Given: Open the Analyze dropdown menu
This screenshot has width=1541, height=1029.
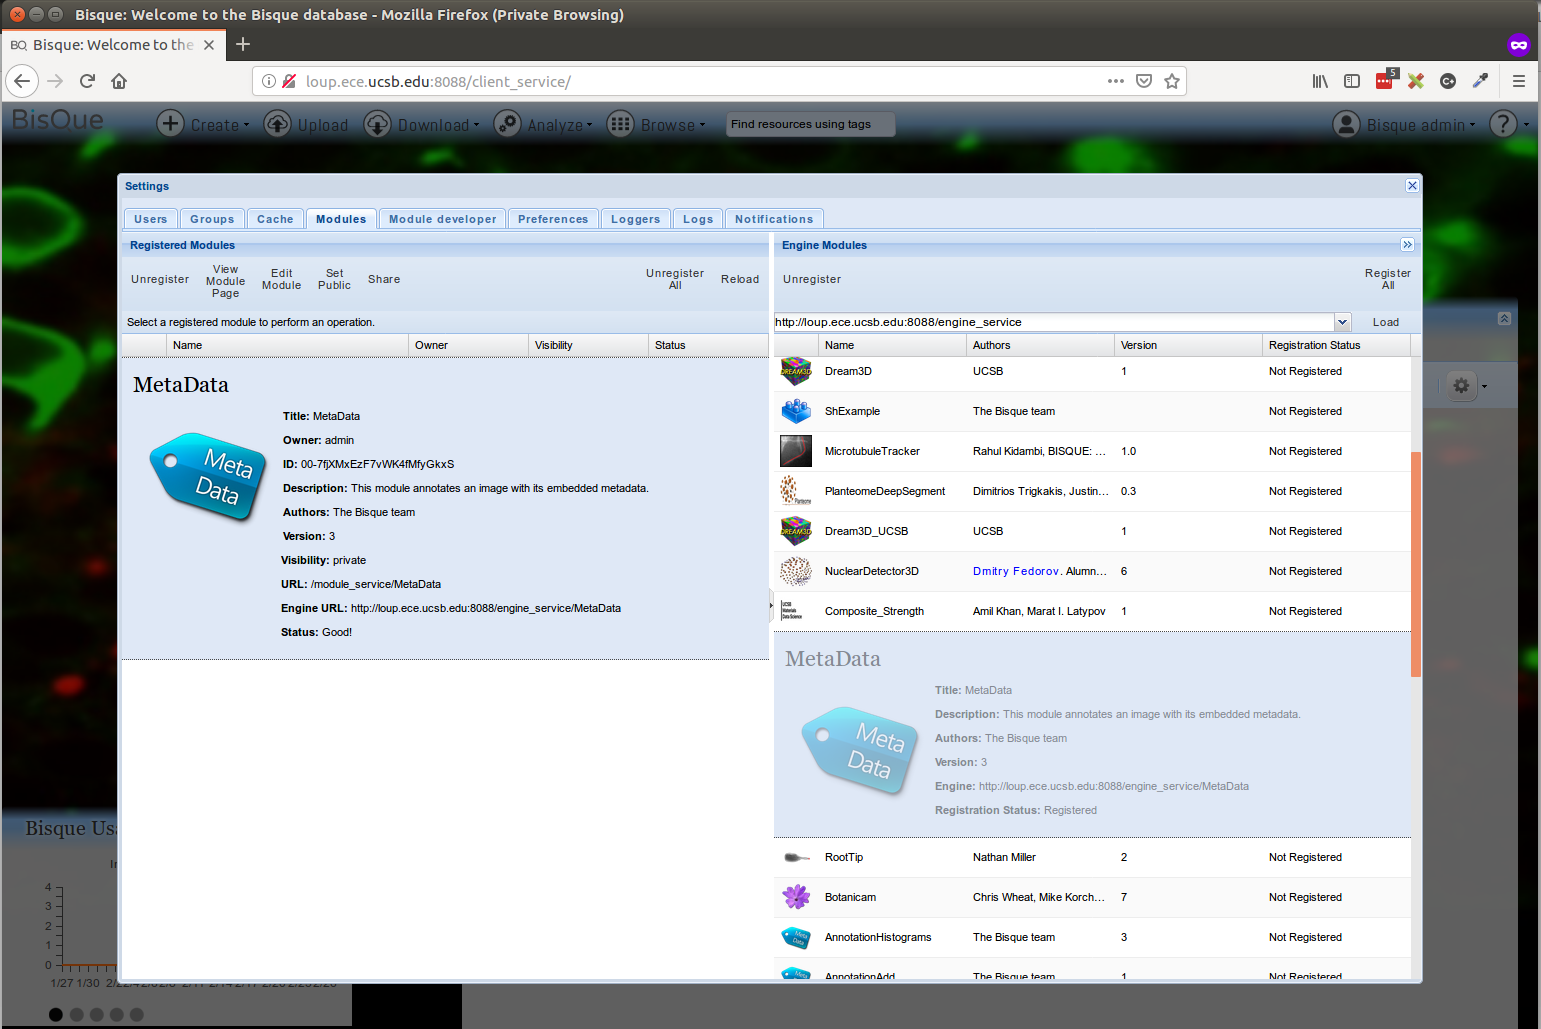Looking at the screenshot, I should click(545, 124).
